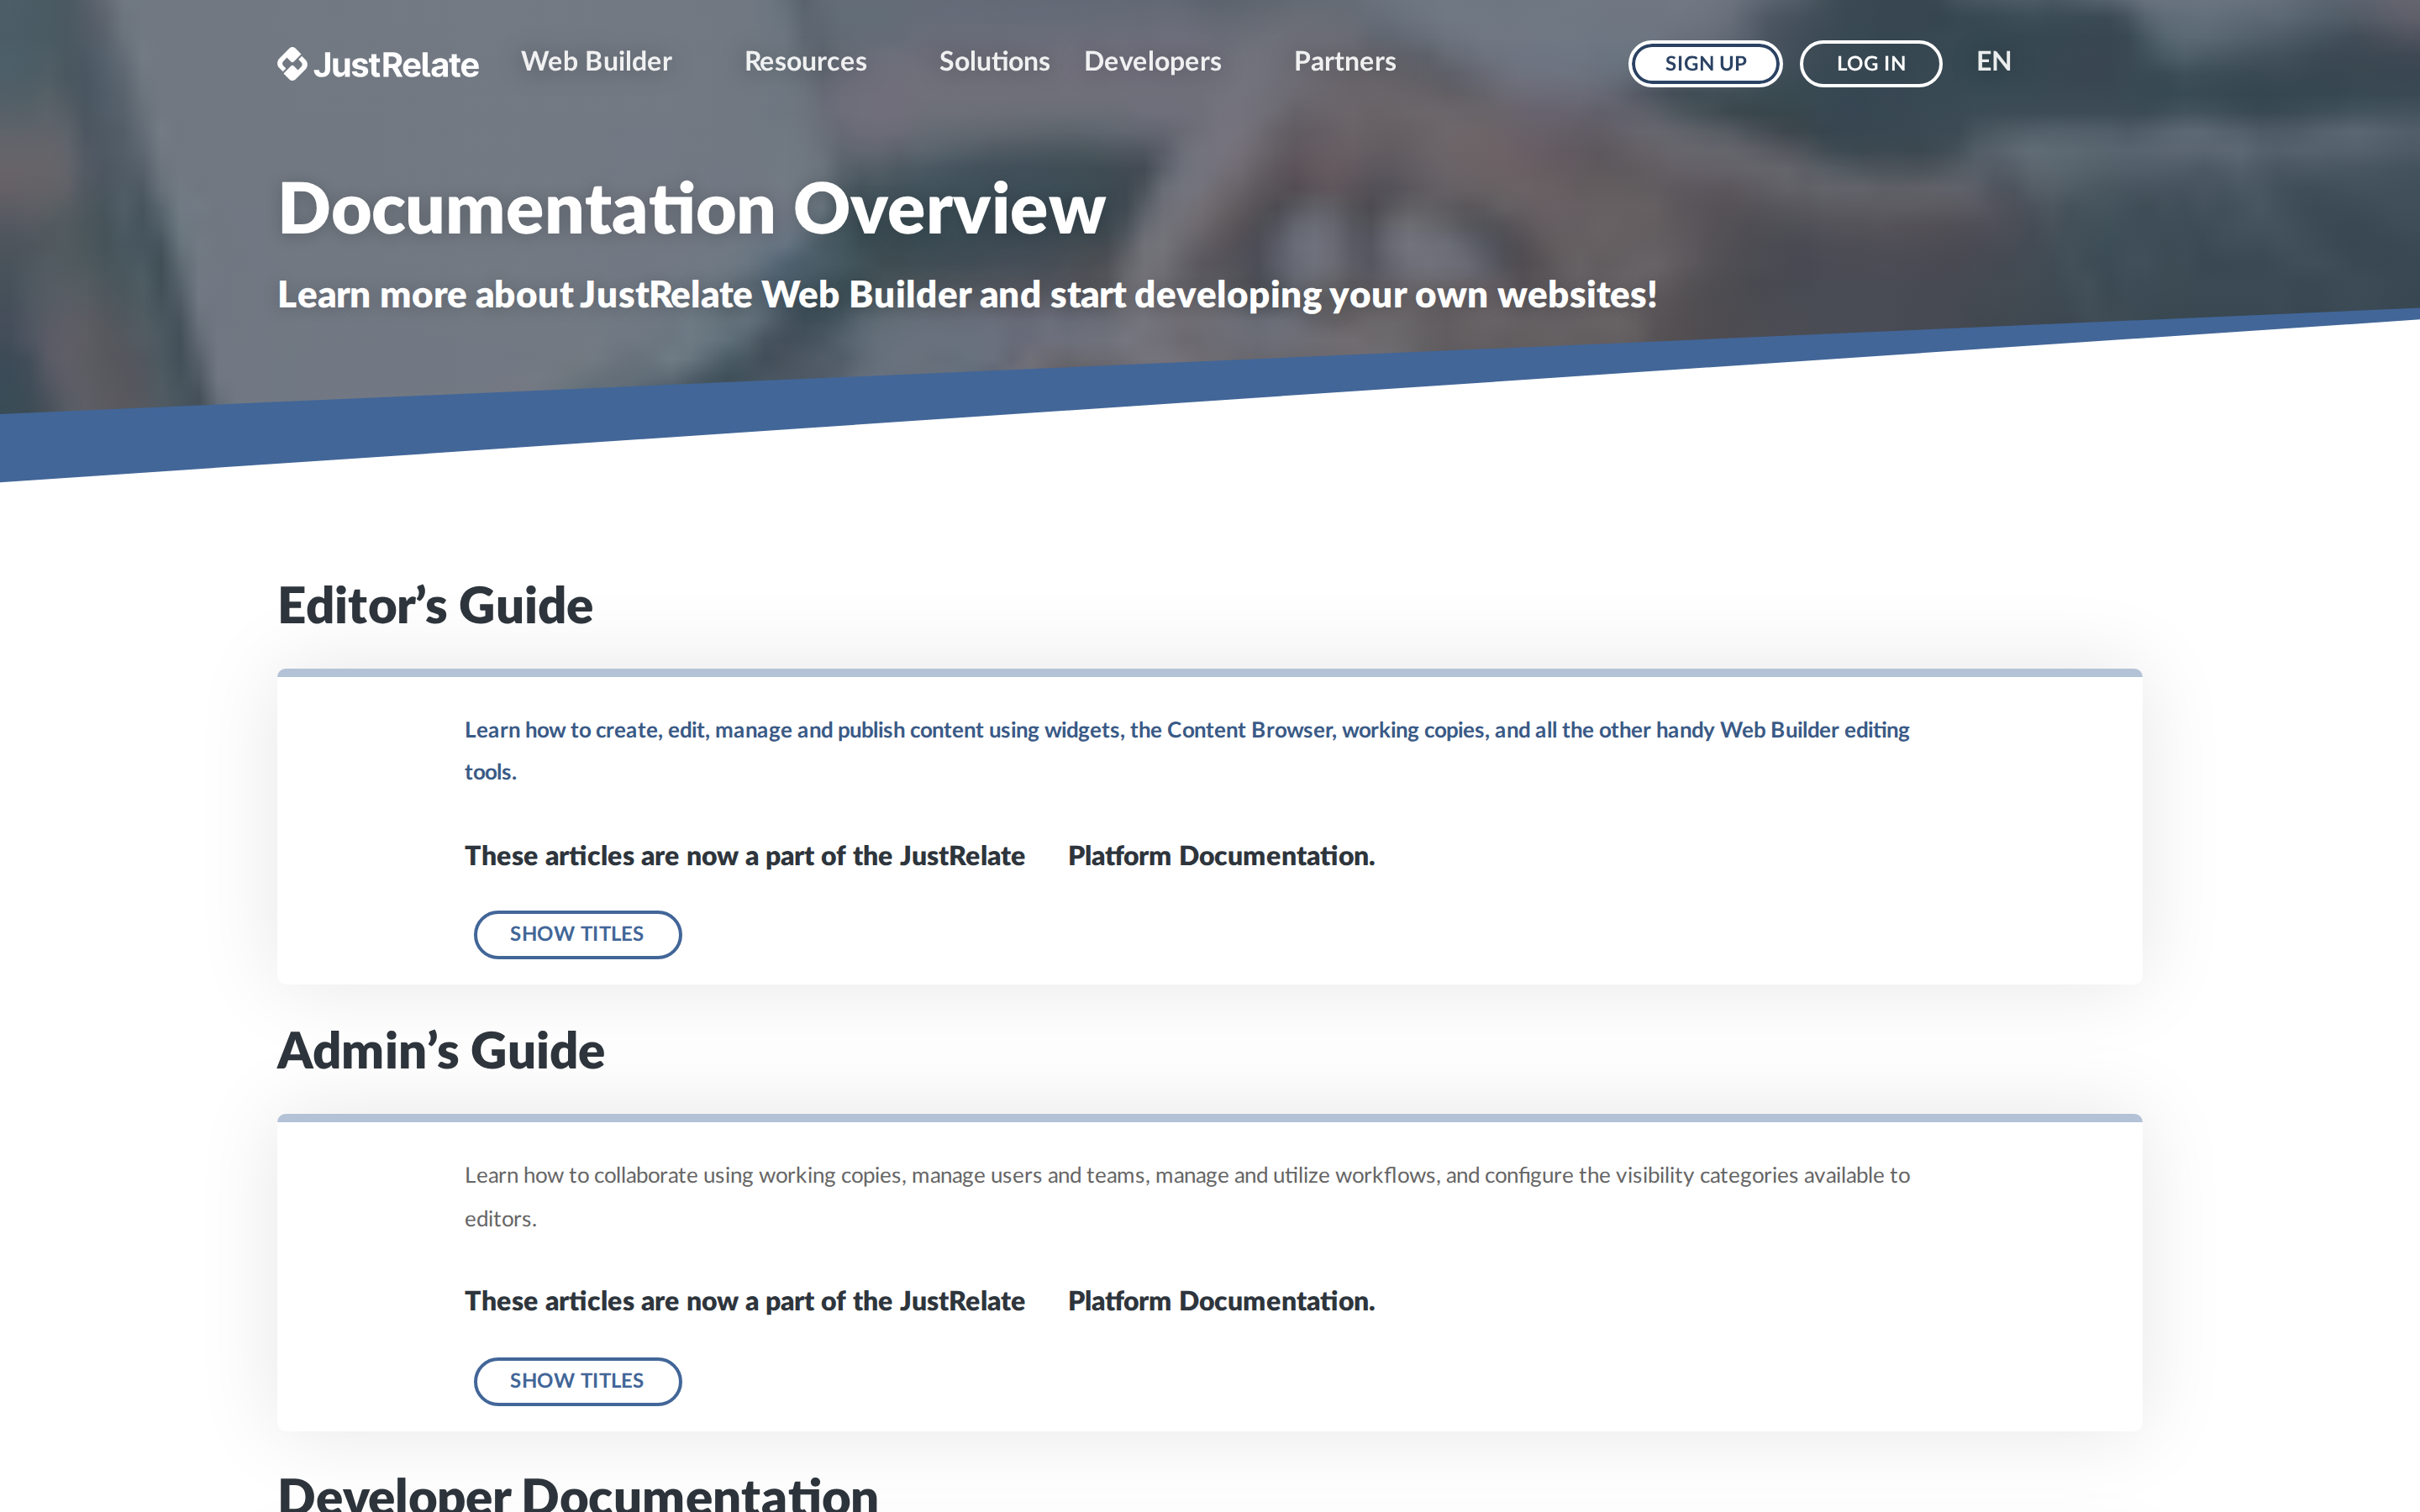Show titles for Editor's Guide
This screenshot has height=1512, width=2420.
577,934
